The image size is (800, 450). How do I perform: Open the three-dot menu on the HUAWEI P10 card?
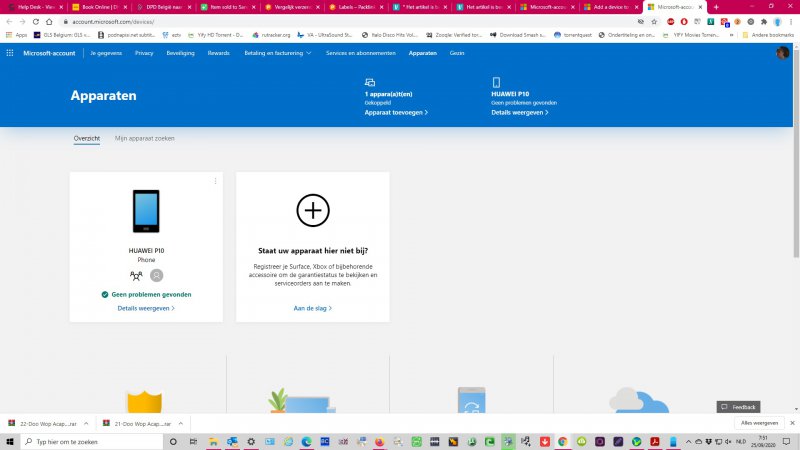coord(215,181)
